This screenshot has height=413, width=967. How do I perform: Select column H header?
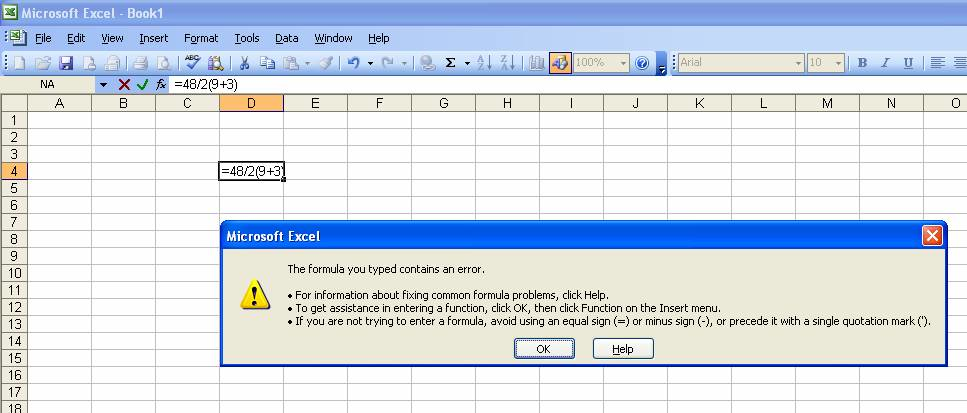(507, 103)
